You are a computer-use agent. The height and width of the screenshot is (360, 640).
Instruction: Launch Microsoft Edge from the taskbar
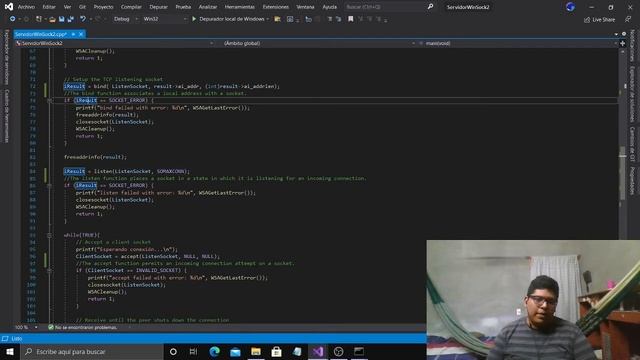tap(214, 351)
